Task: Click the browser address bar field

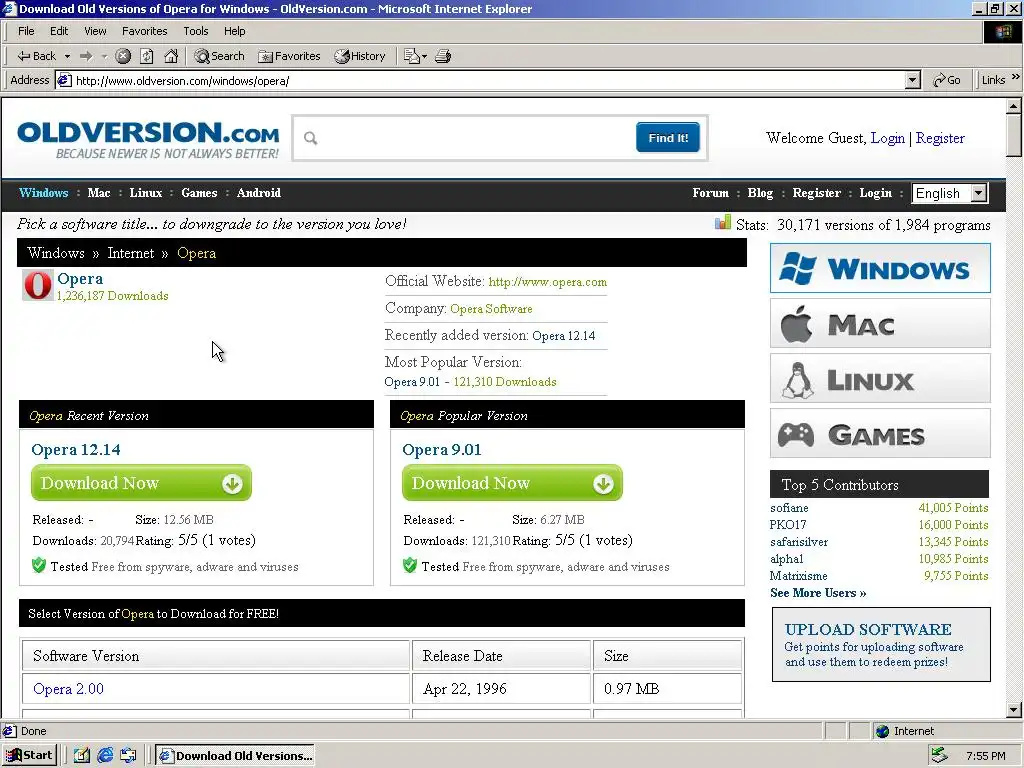Action: coord(490,80)
